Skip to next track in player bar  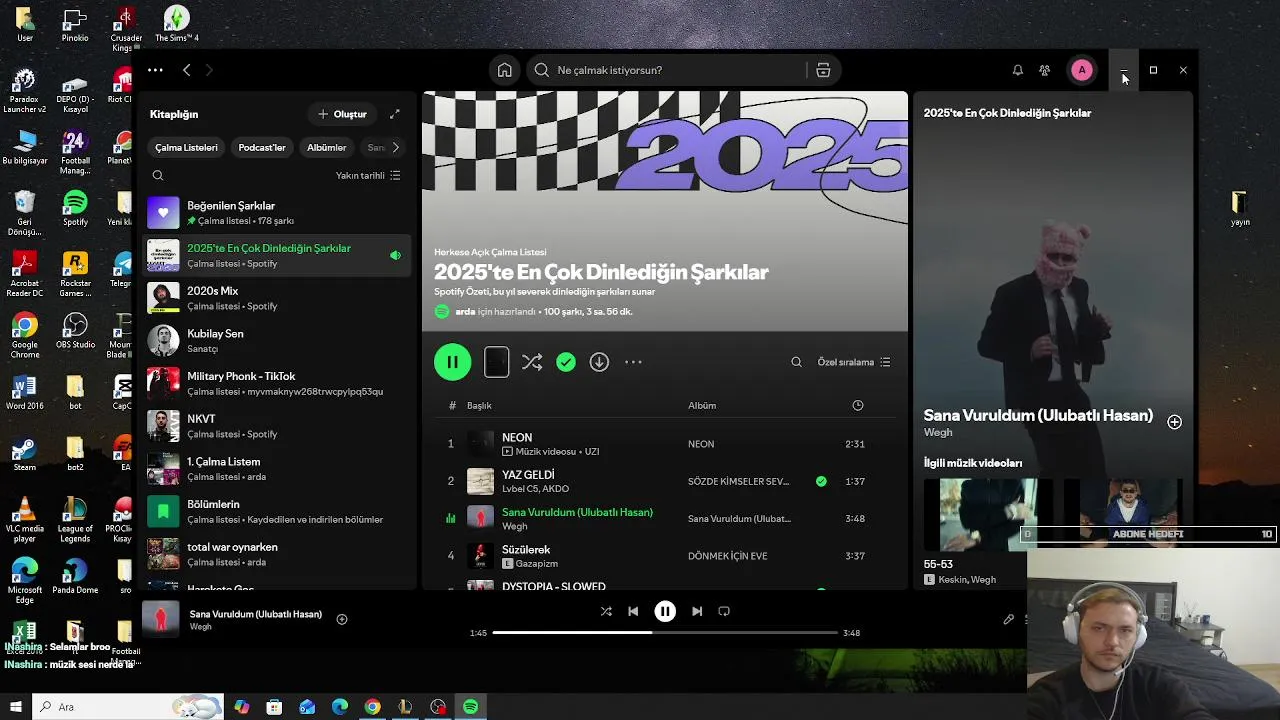click(697, 611)
